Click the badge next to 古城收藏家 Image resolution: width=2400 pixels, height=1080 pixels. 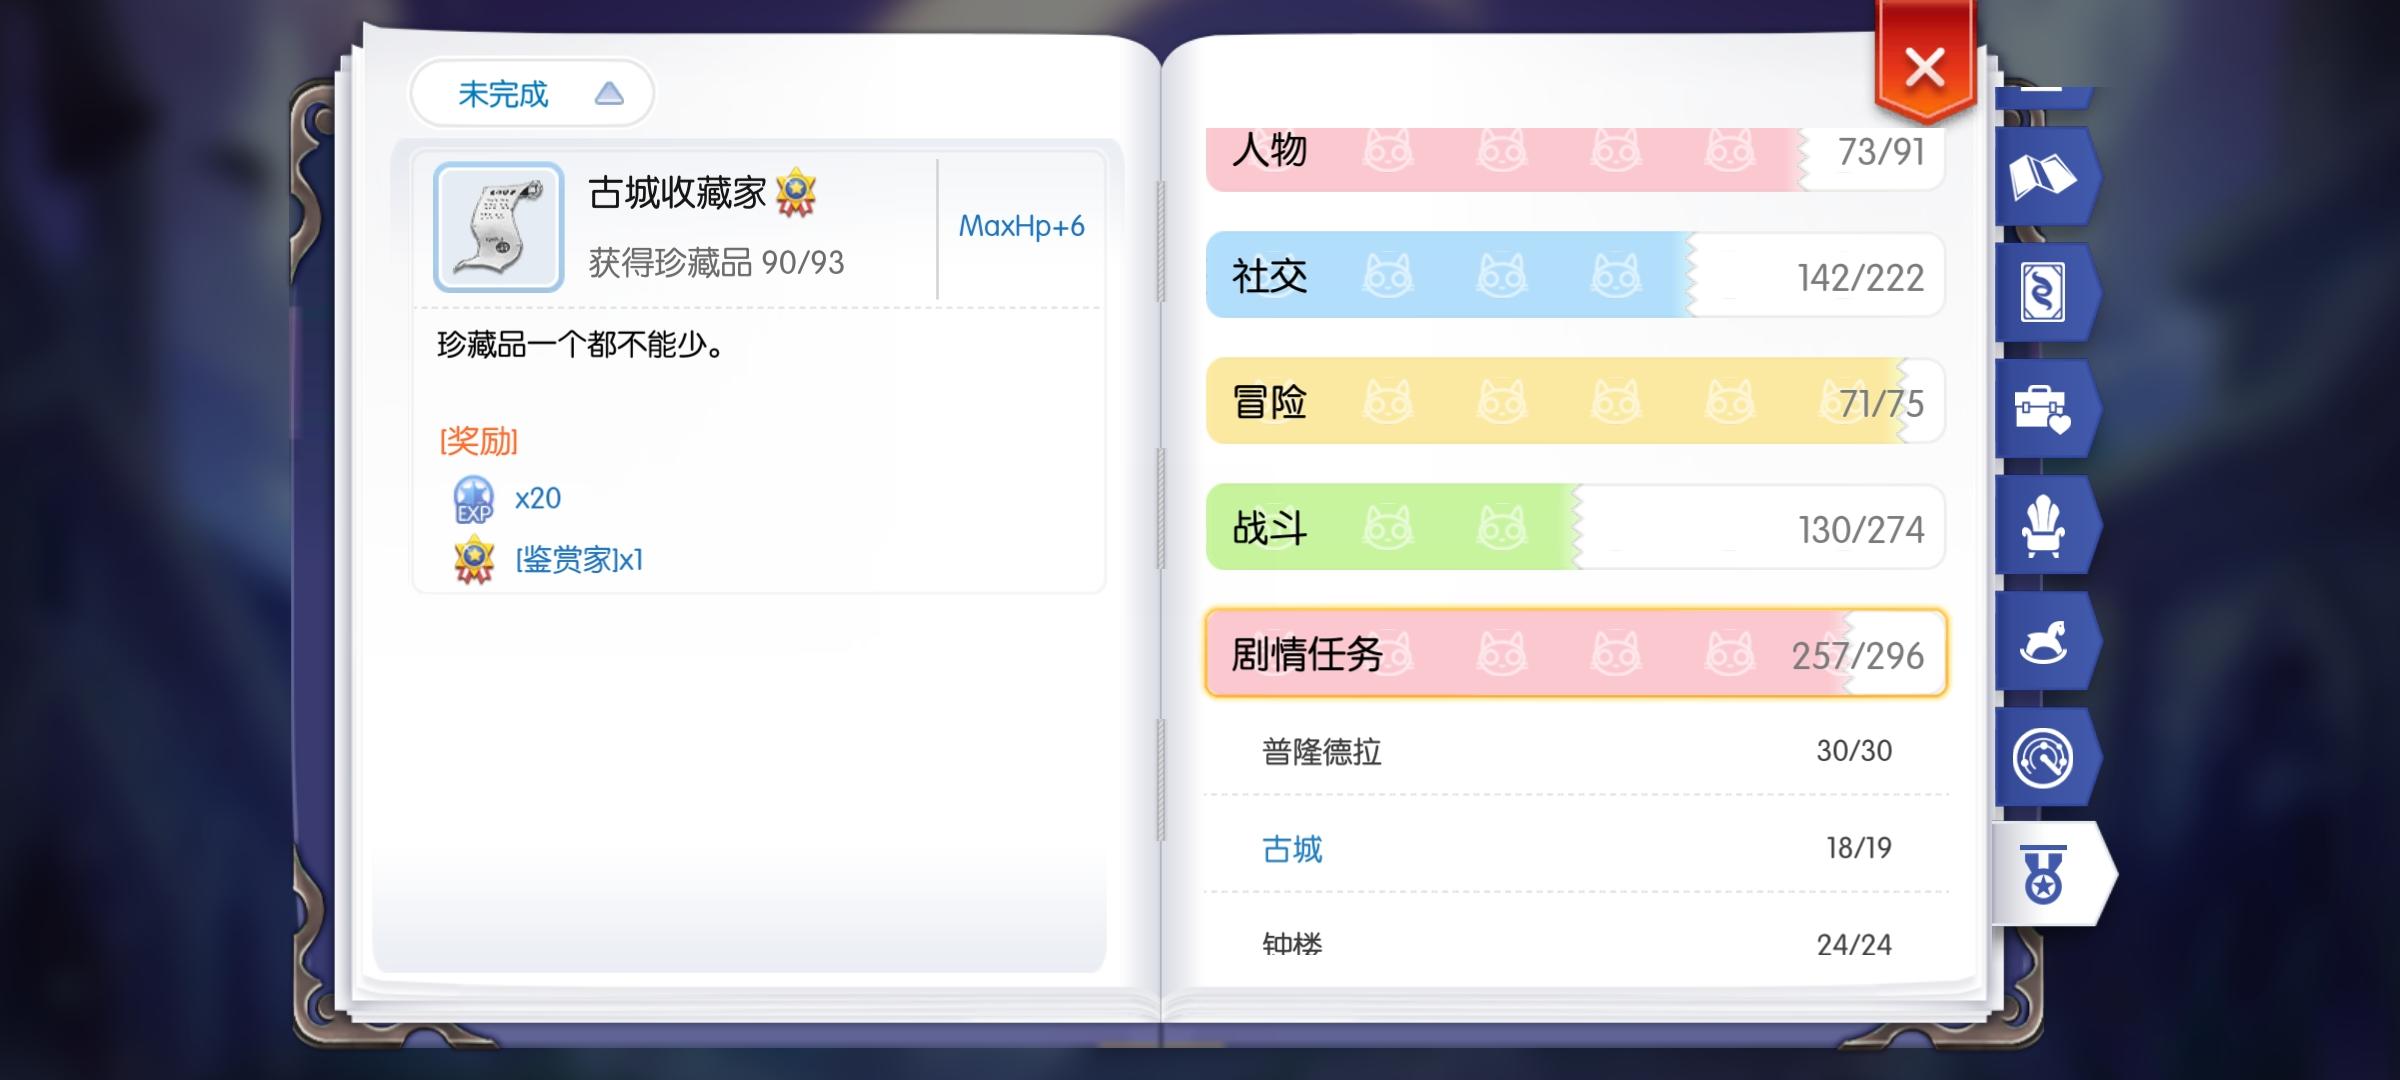796,192
